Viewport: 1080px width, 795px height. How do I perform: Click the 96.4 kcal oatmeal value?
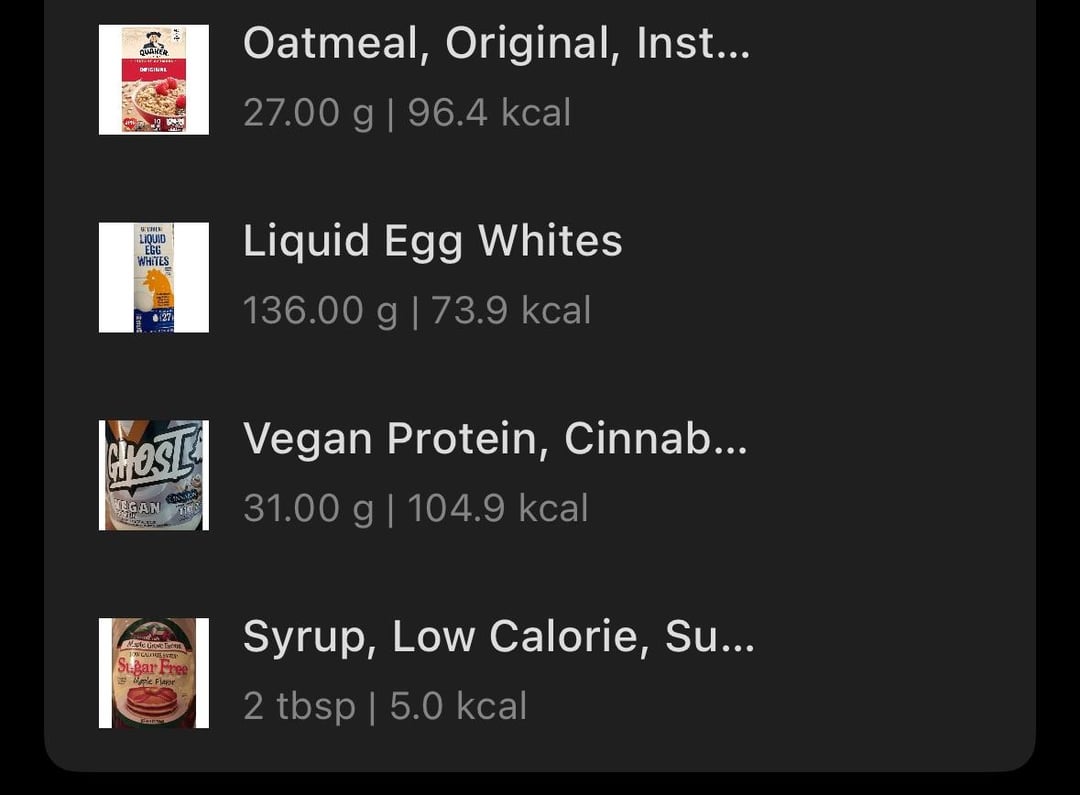point(489,113)
